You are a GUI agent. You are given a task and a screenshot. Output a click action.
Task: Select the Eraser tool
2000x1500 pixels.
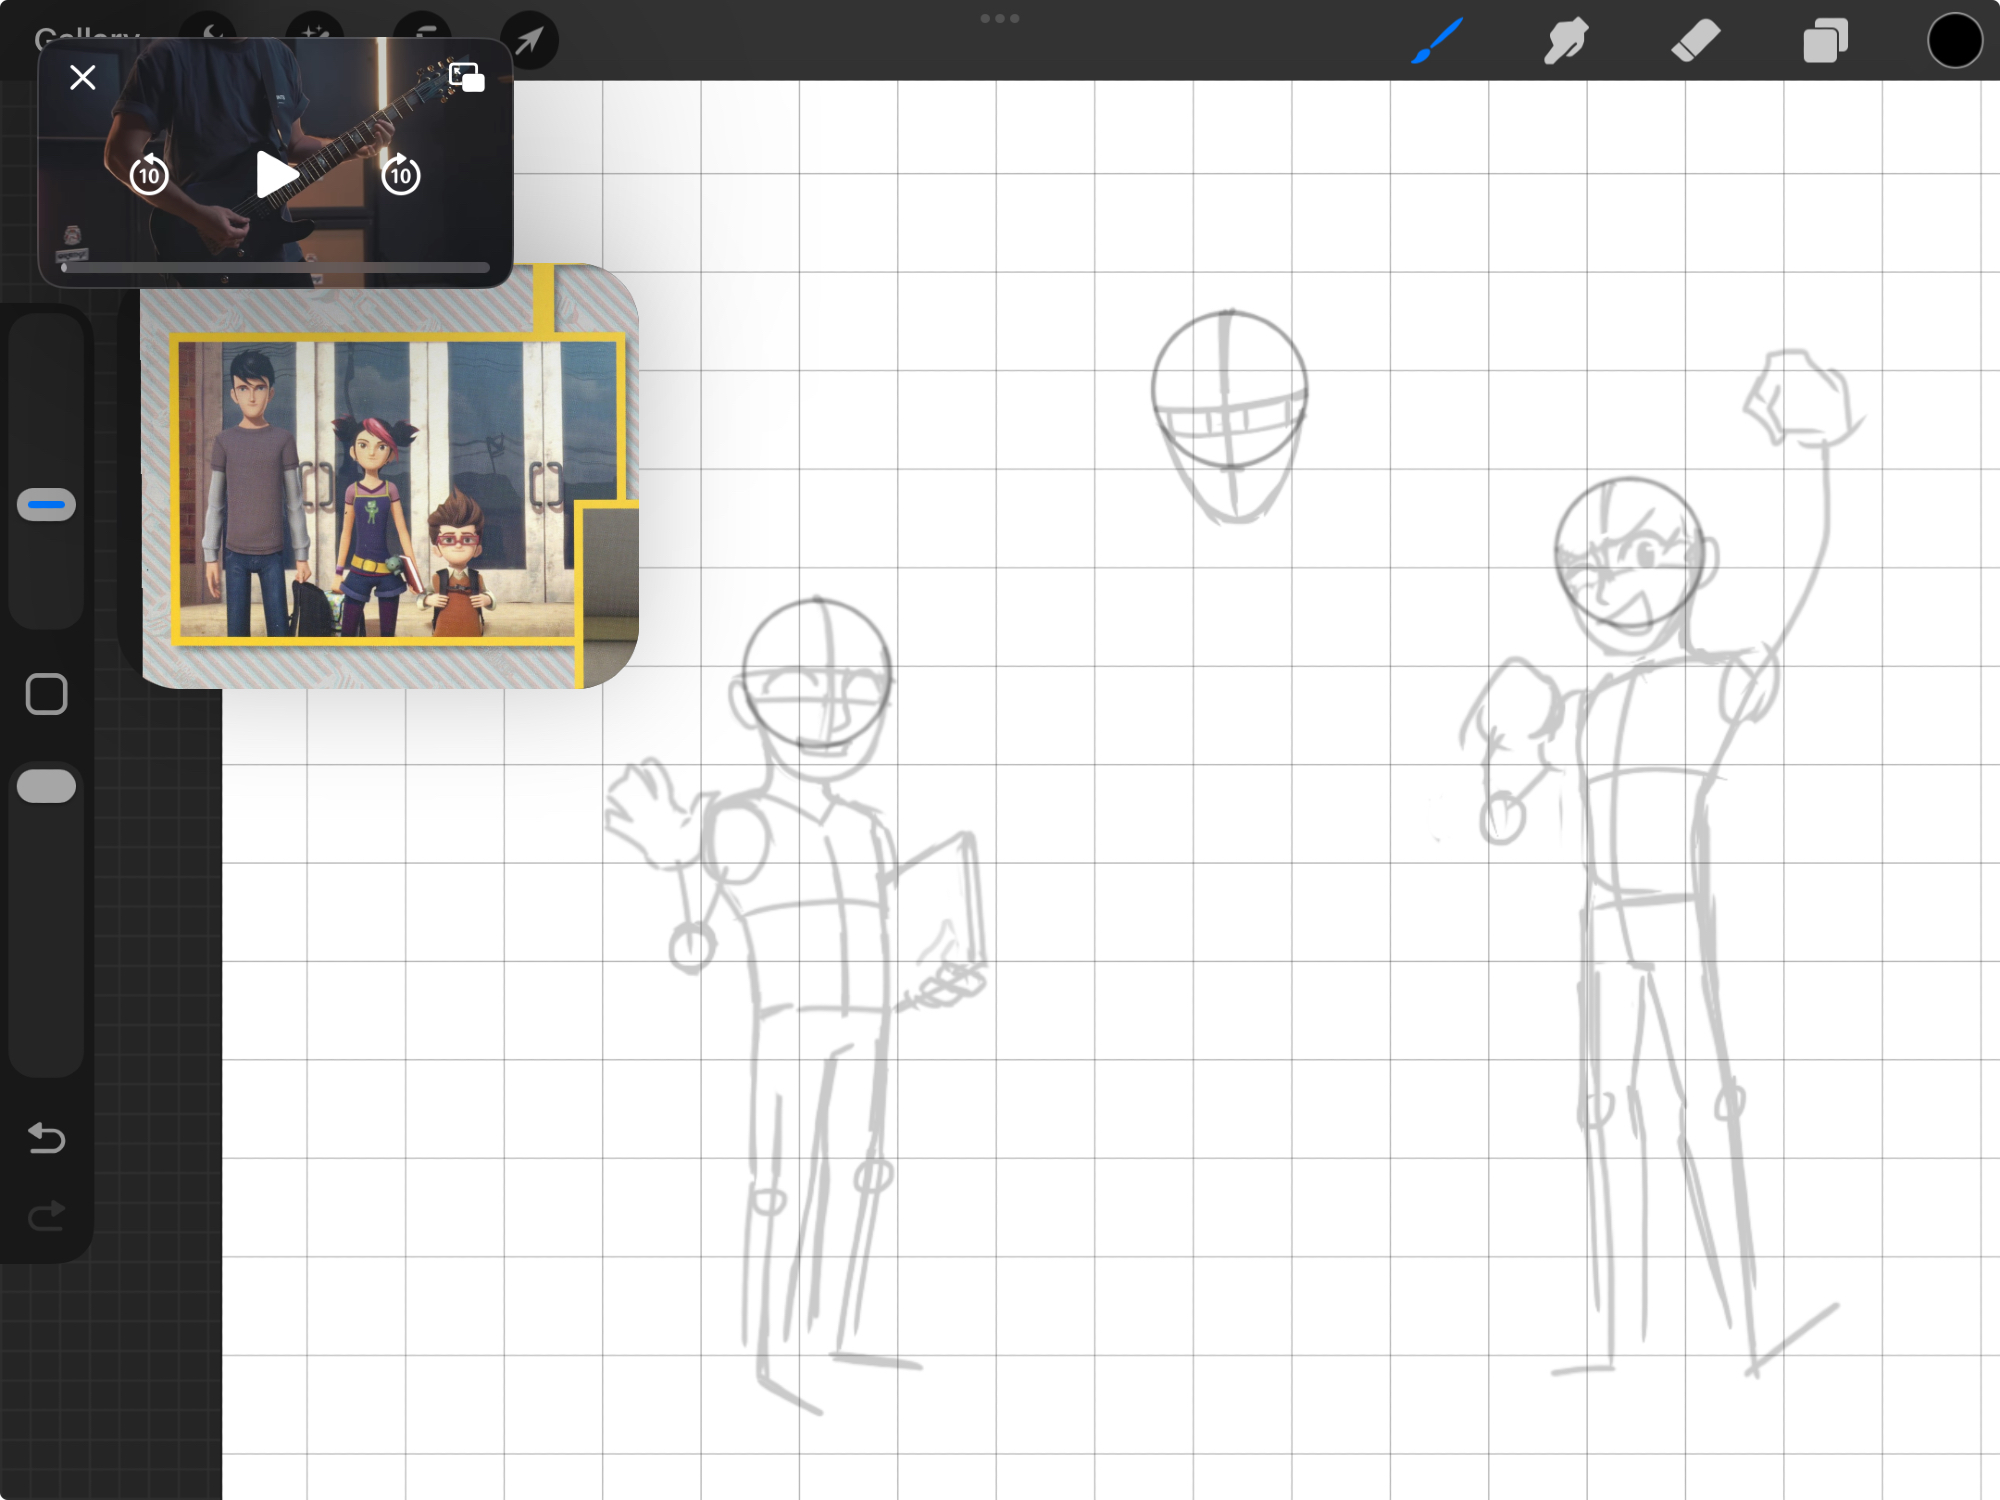pyautogui.click(x=1695, y=42)
